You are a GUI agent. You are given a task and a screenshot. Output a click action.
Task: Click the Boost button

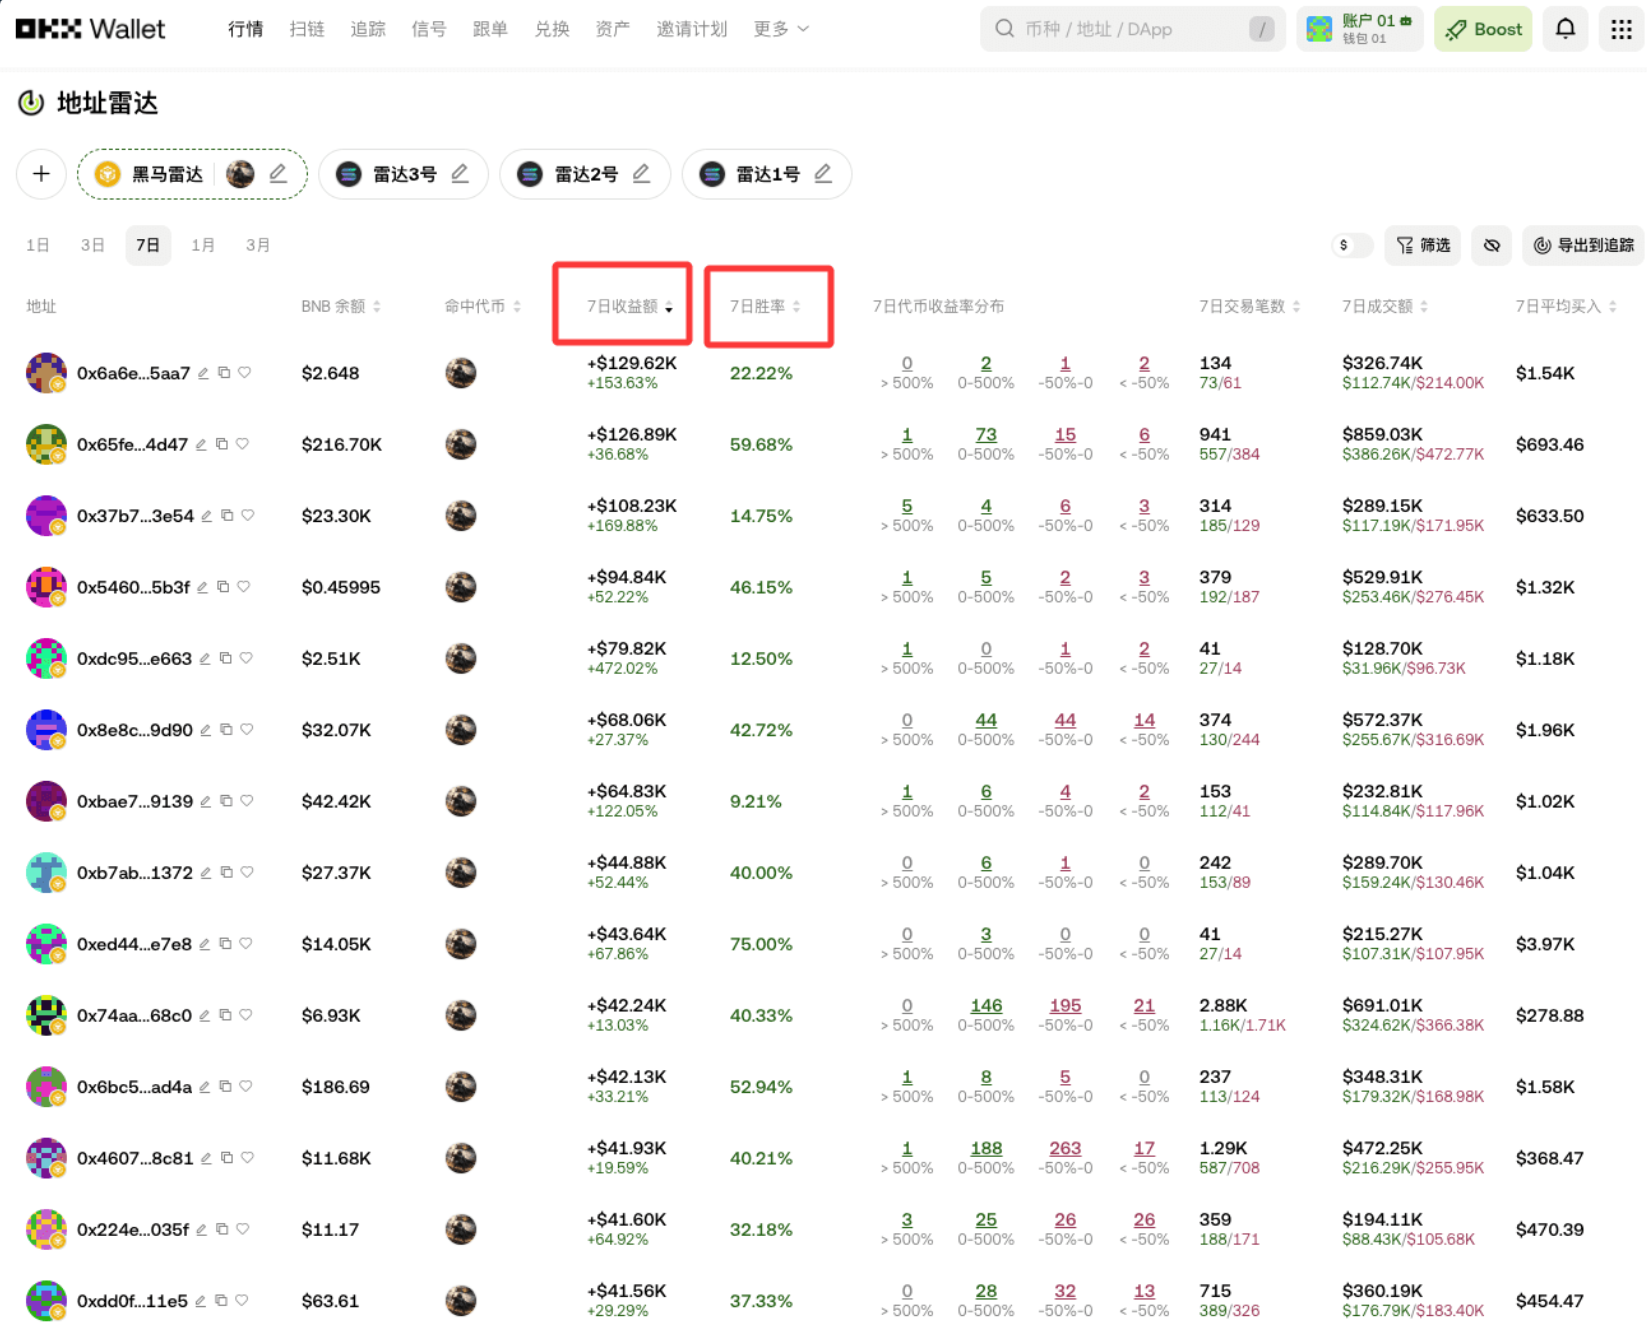(1483, 29)
